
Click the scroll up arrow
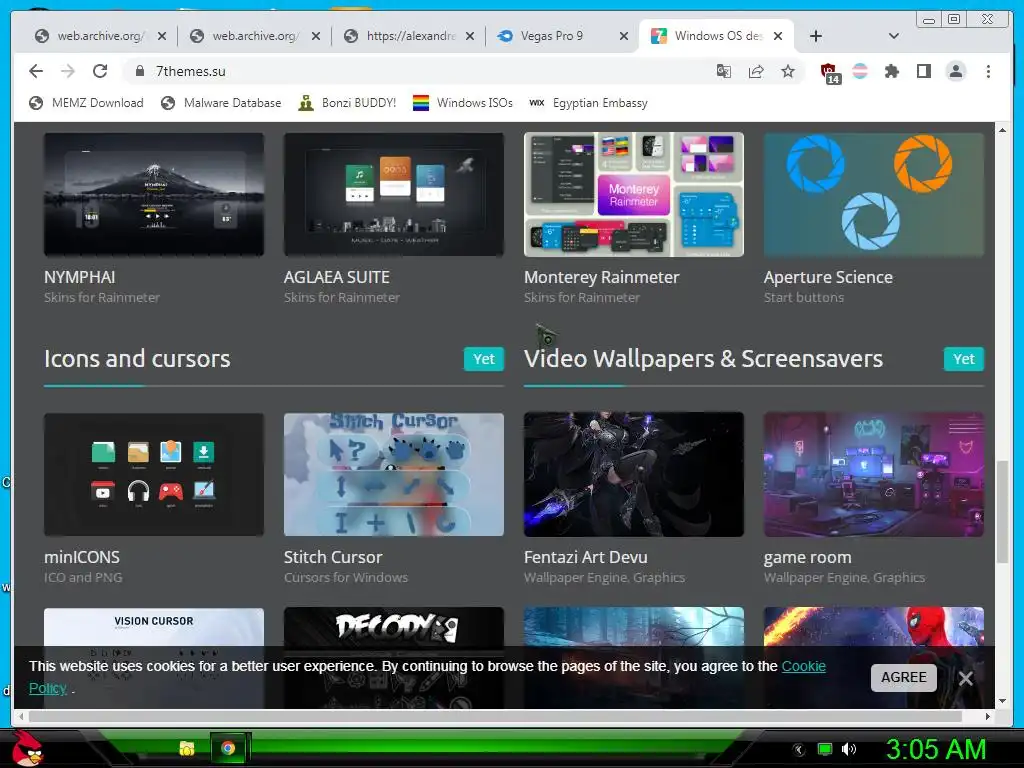pos(1002,130)
